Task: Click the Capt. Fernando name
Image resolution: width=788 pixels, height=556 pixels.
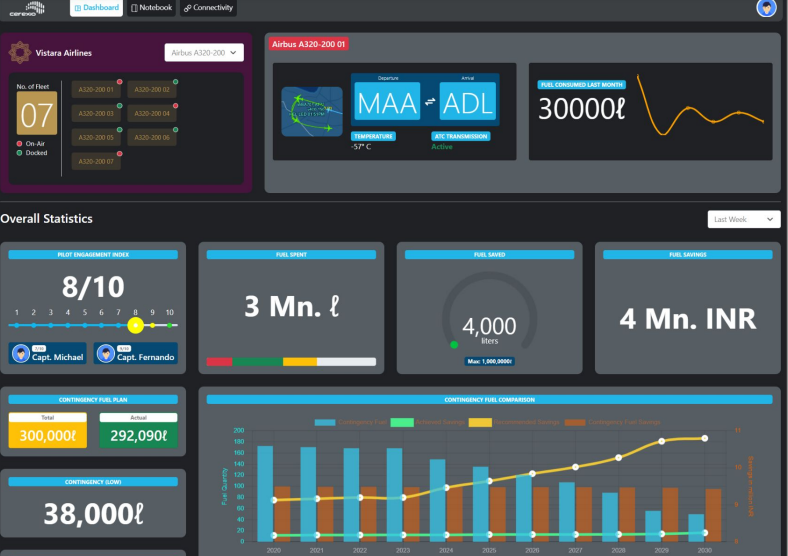Action: click(146, 357)
